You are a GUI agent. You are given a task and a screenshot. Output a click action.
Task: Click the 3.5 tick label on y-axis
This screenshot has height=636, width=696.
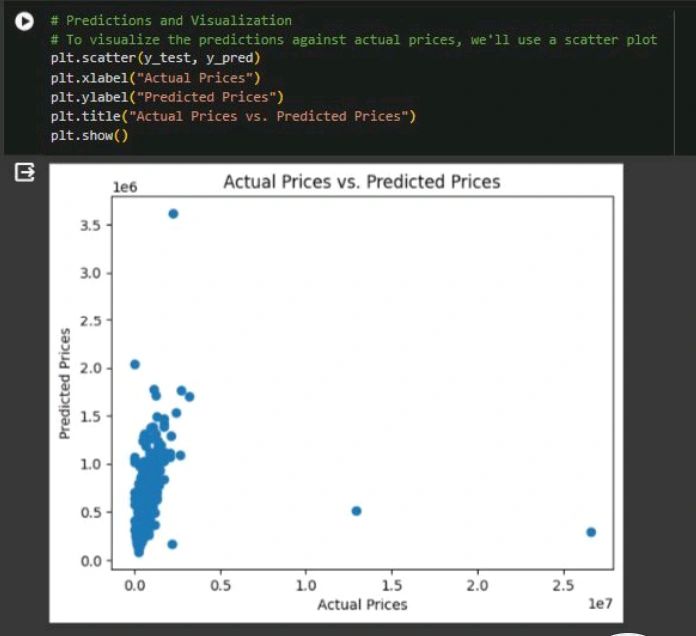coord(90,225)
